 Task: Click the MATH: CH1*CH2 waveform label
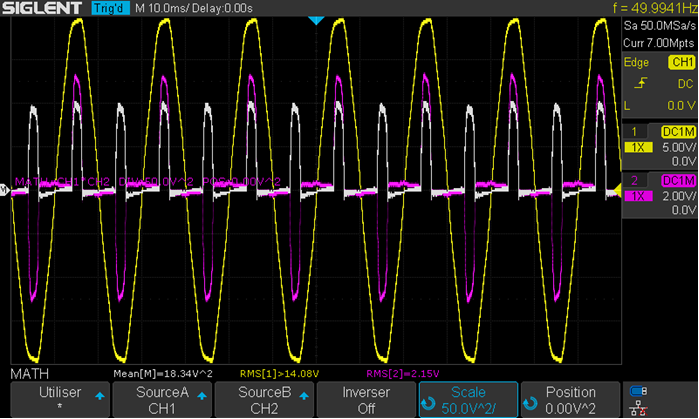click(x=62, y=182)
